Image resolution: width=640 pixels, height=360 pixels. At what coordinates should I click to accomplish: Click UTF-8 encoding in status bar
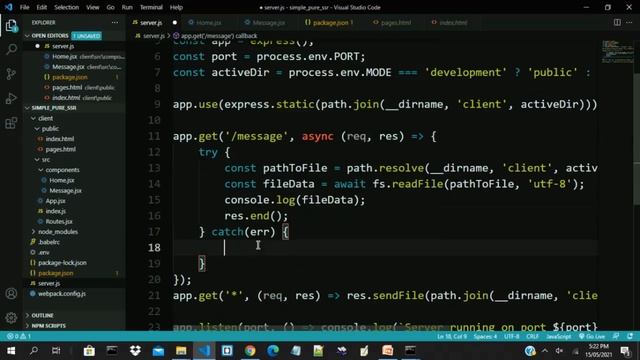tap(511, 336)
